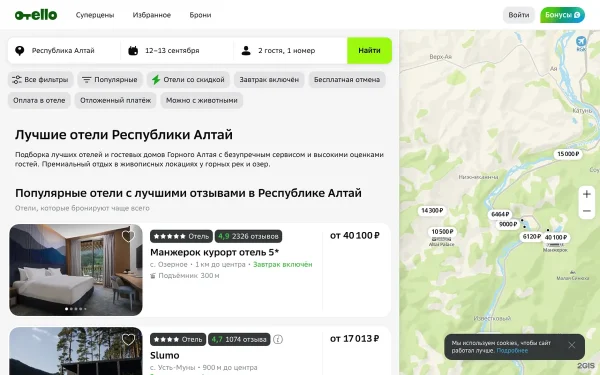
Task: Select the 15 000 ₽ map price marker
Action: point(568,154)
